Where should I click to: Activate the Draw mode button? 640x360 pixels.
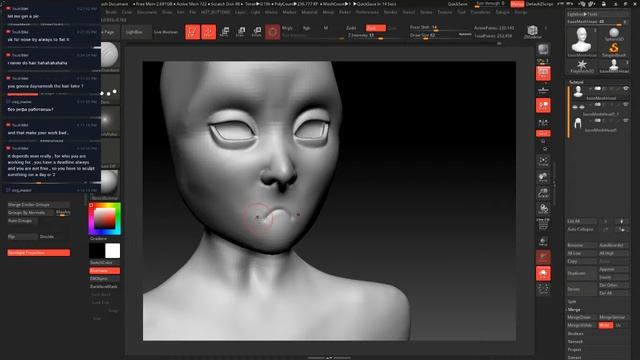coord(209,32)
